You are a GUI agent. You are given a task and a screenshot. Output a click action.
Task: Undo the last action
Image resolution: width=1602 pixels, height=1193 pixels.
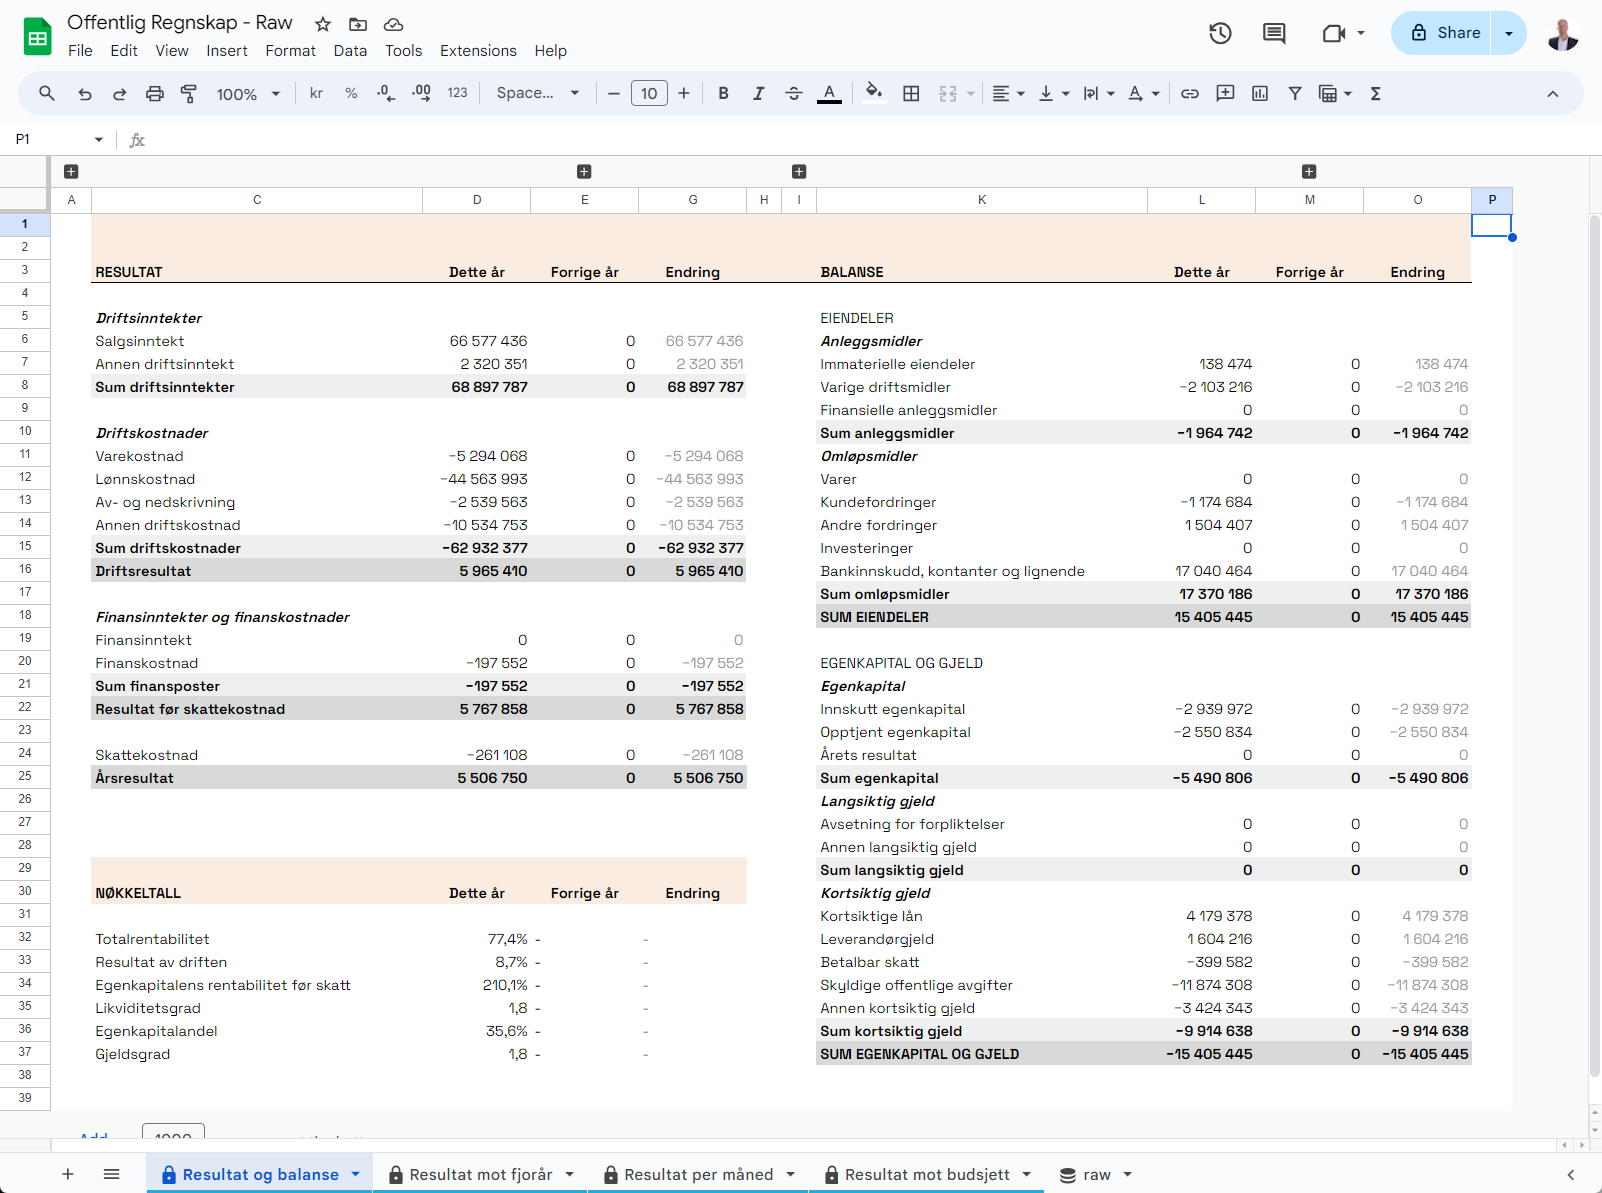(85, 93)
